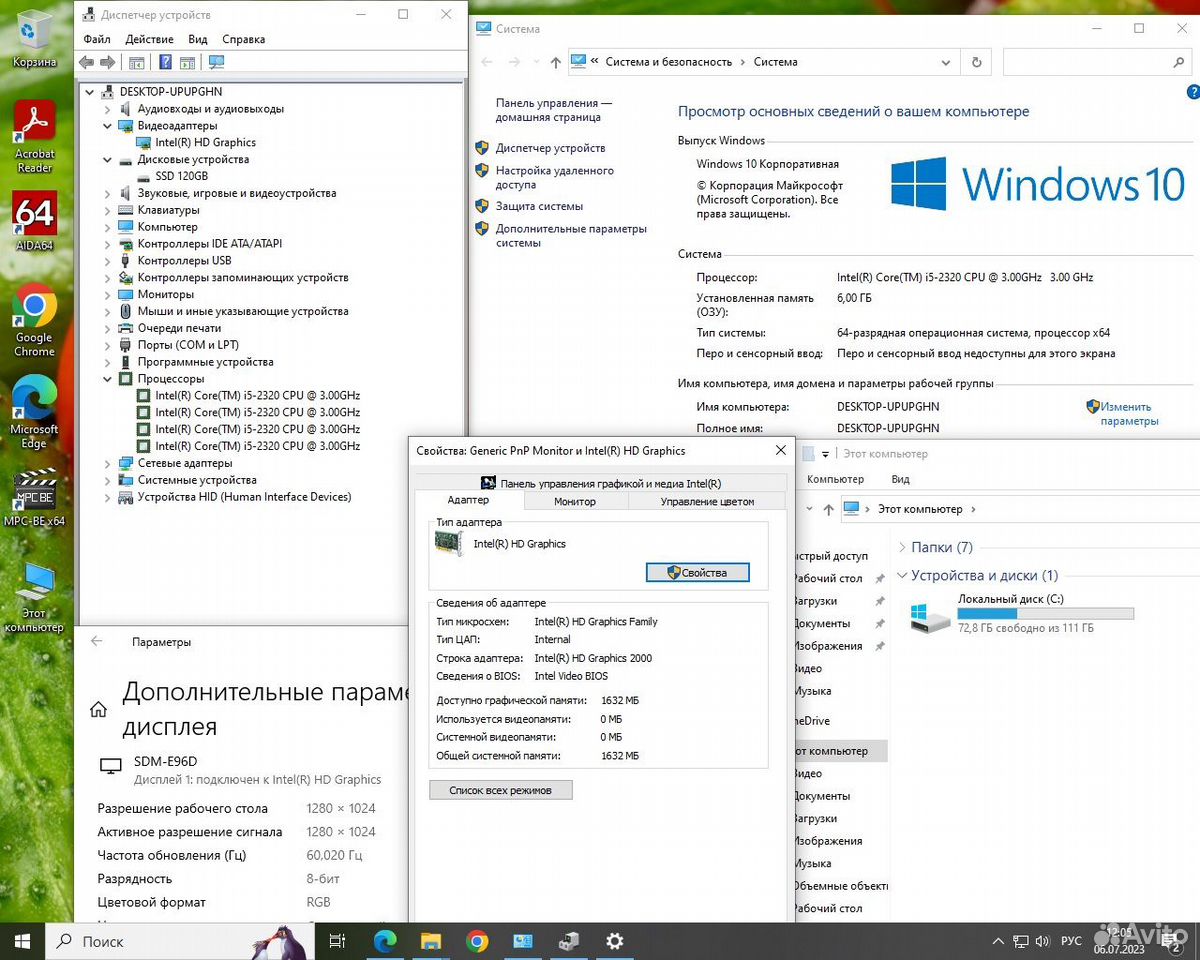Click Back arrow in Device Manager toolbar

pos(86,62)
